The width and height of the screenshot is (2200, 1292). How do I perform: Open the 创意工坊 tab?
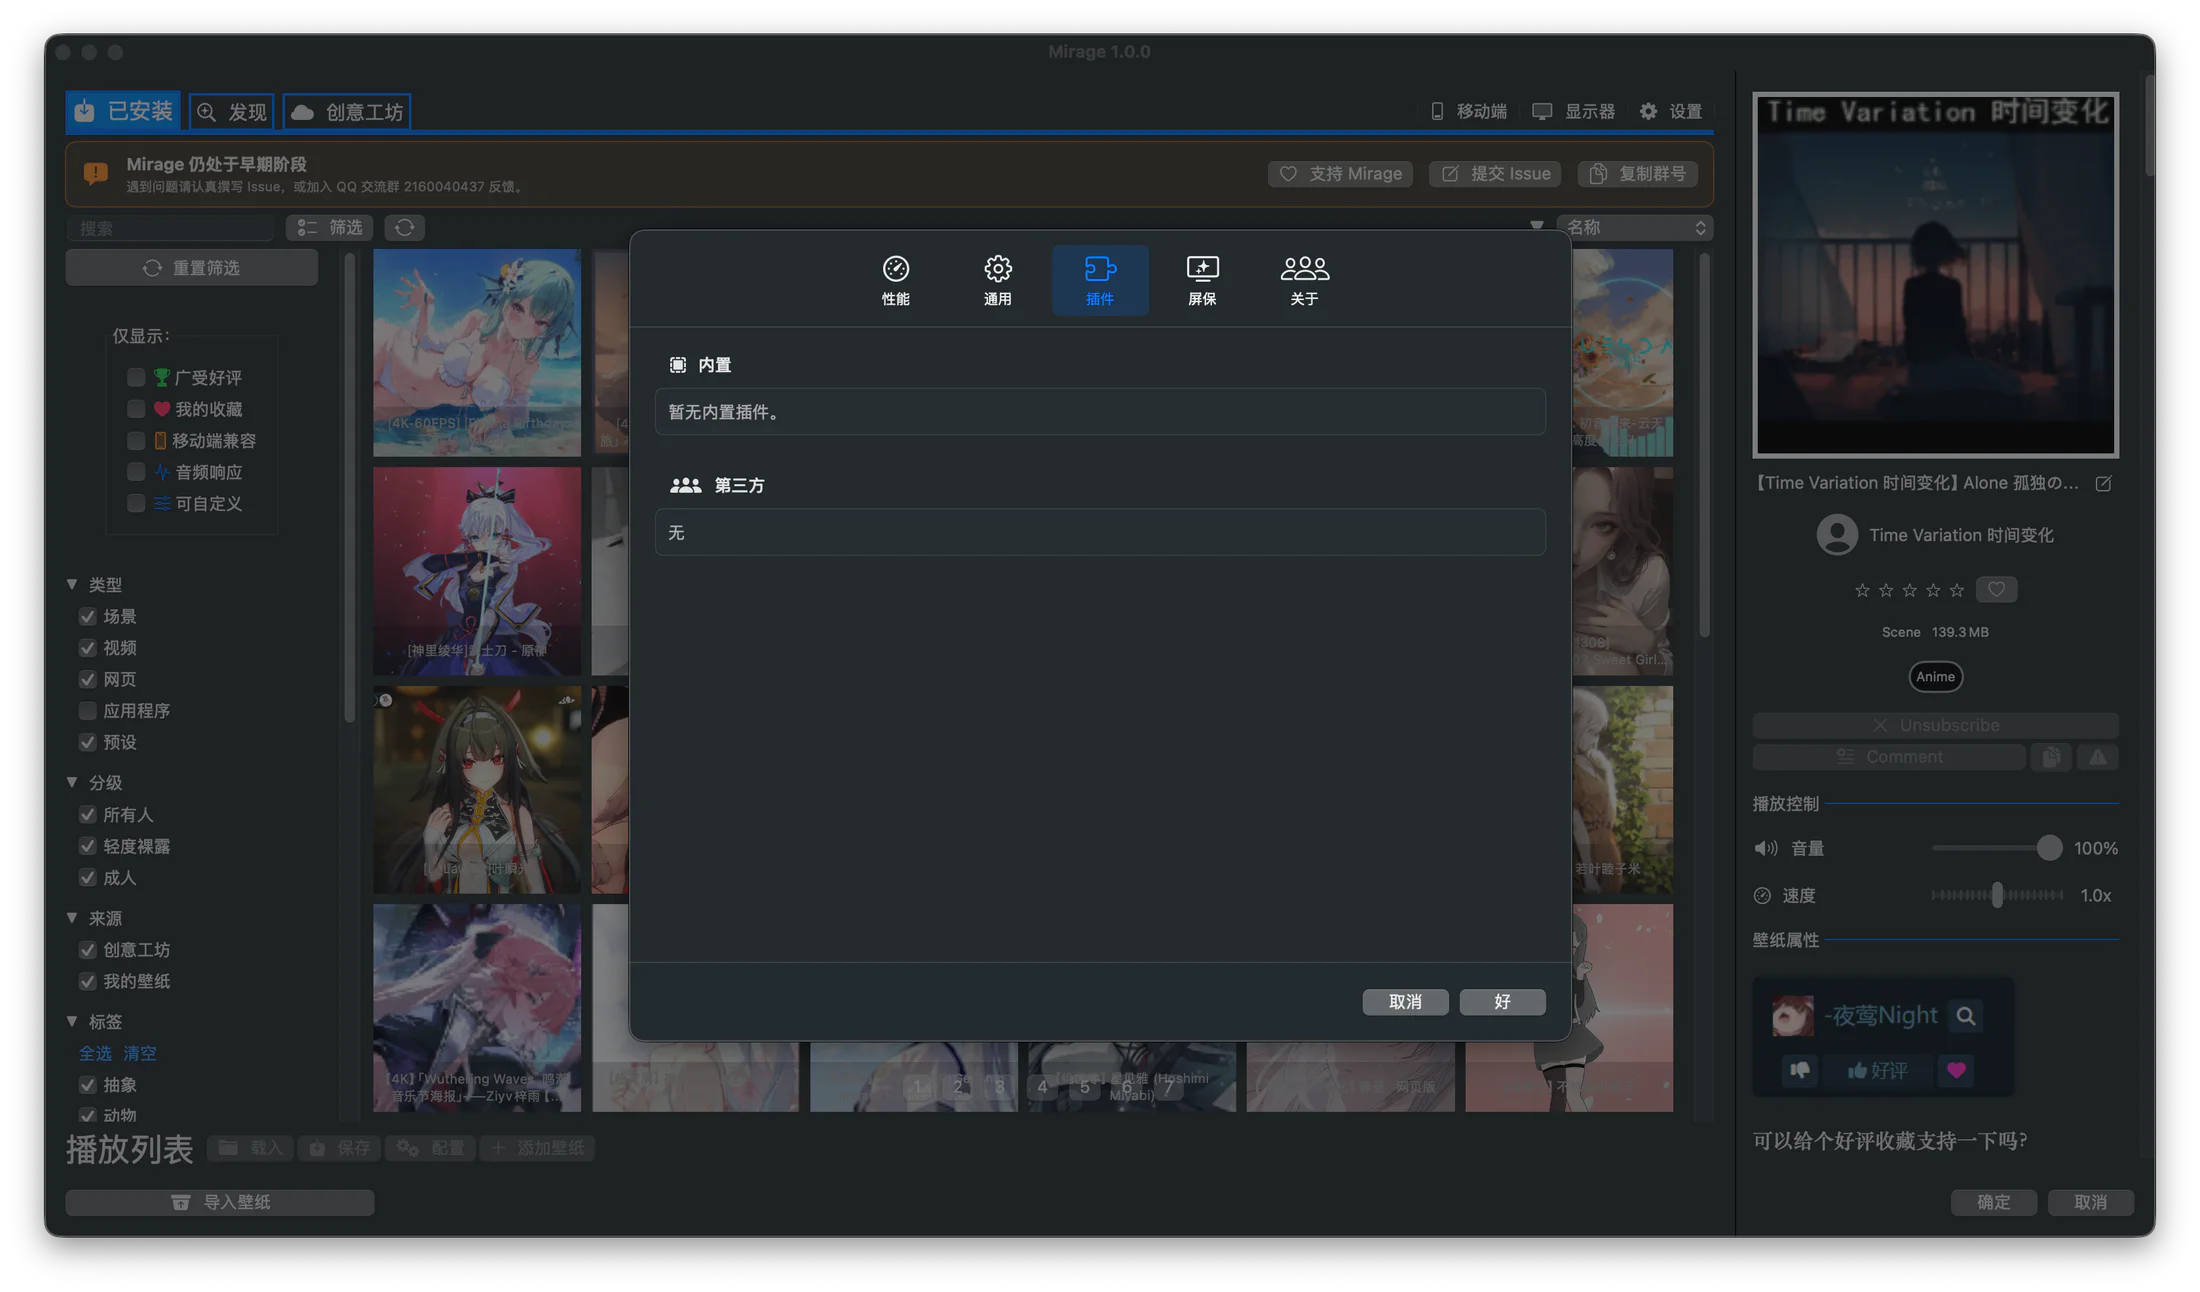[x=348, y=112]
